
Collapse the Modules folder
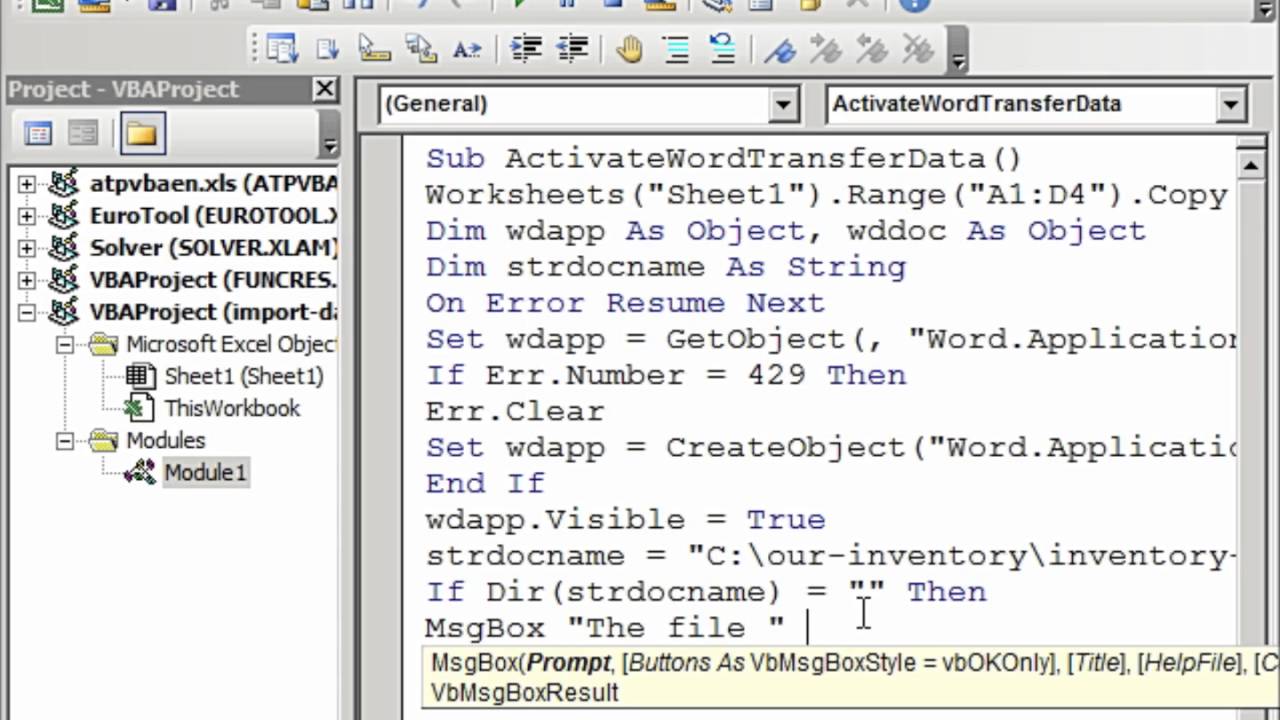(x=65, y=440)
